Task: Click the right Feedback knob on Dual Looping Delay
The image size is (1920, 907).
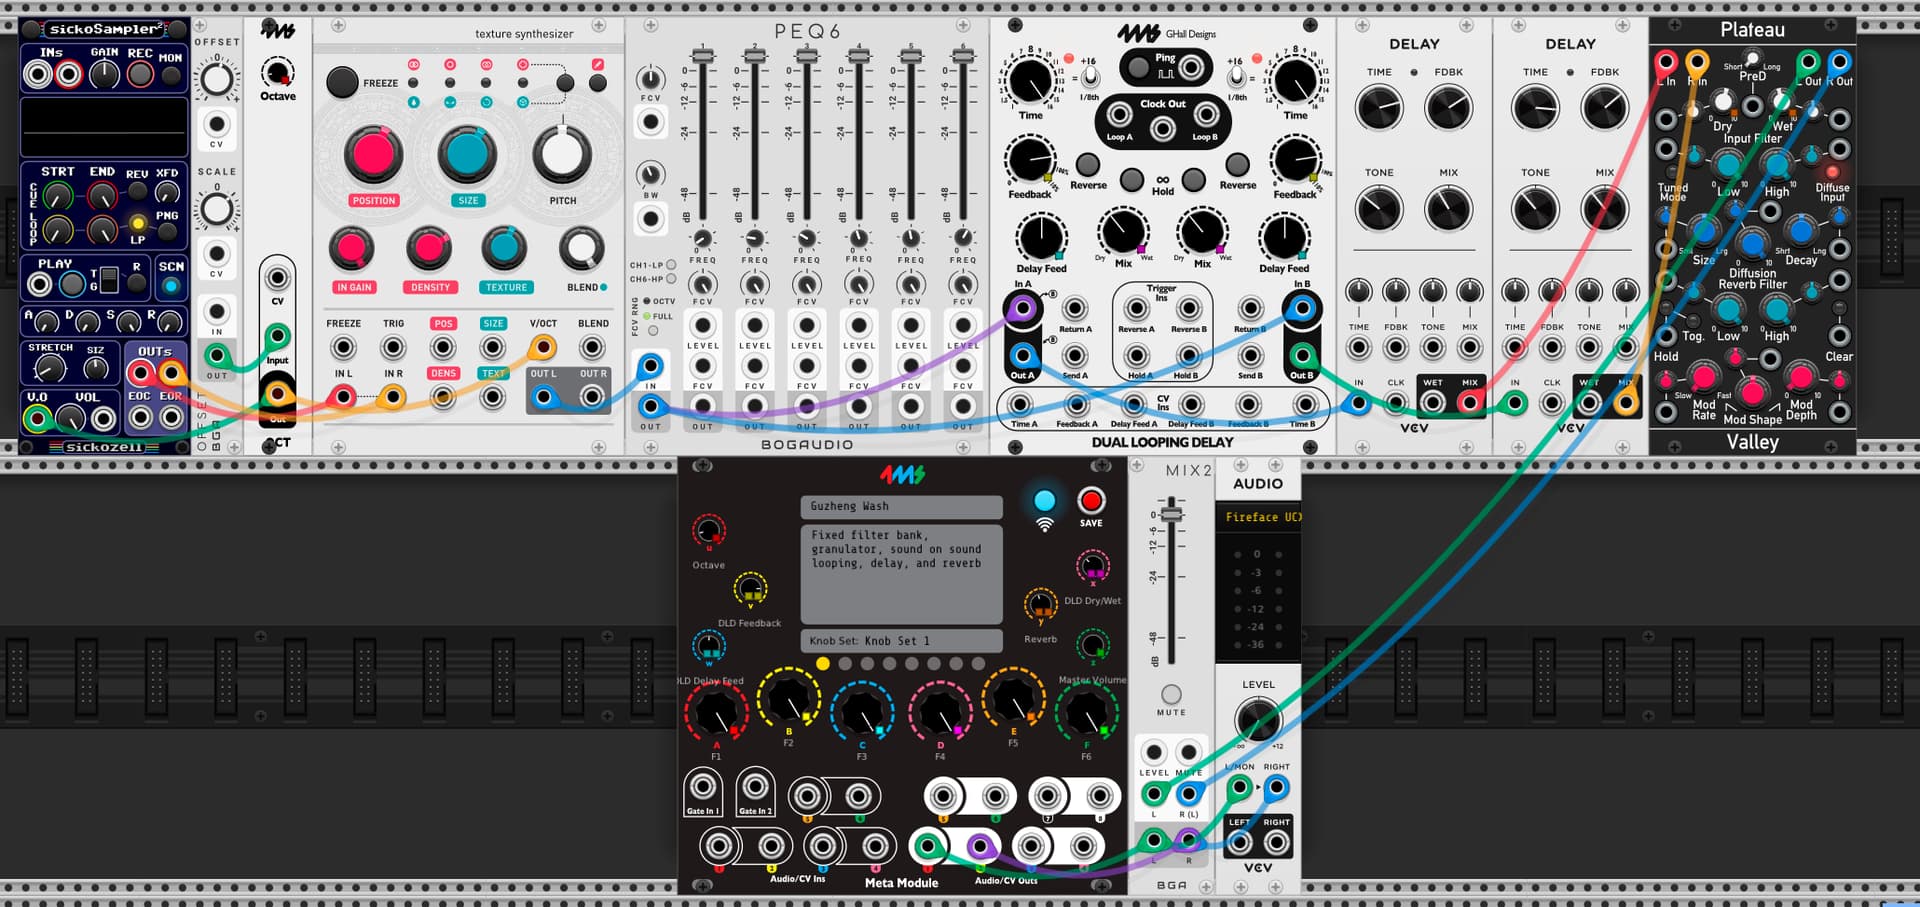Action: [x=1295, y=160]
